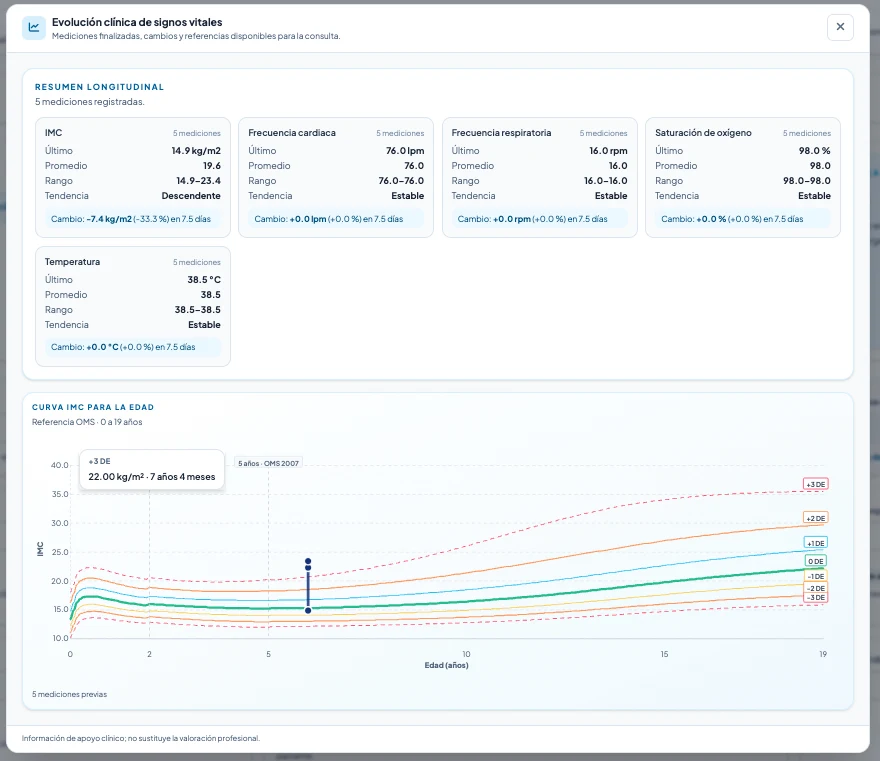Click the chart icon beside dialog title

[x=34, y=27]
